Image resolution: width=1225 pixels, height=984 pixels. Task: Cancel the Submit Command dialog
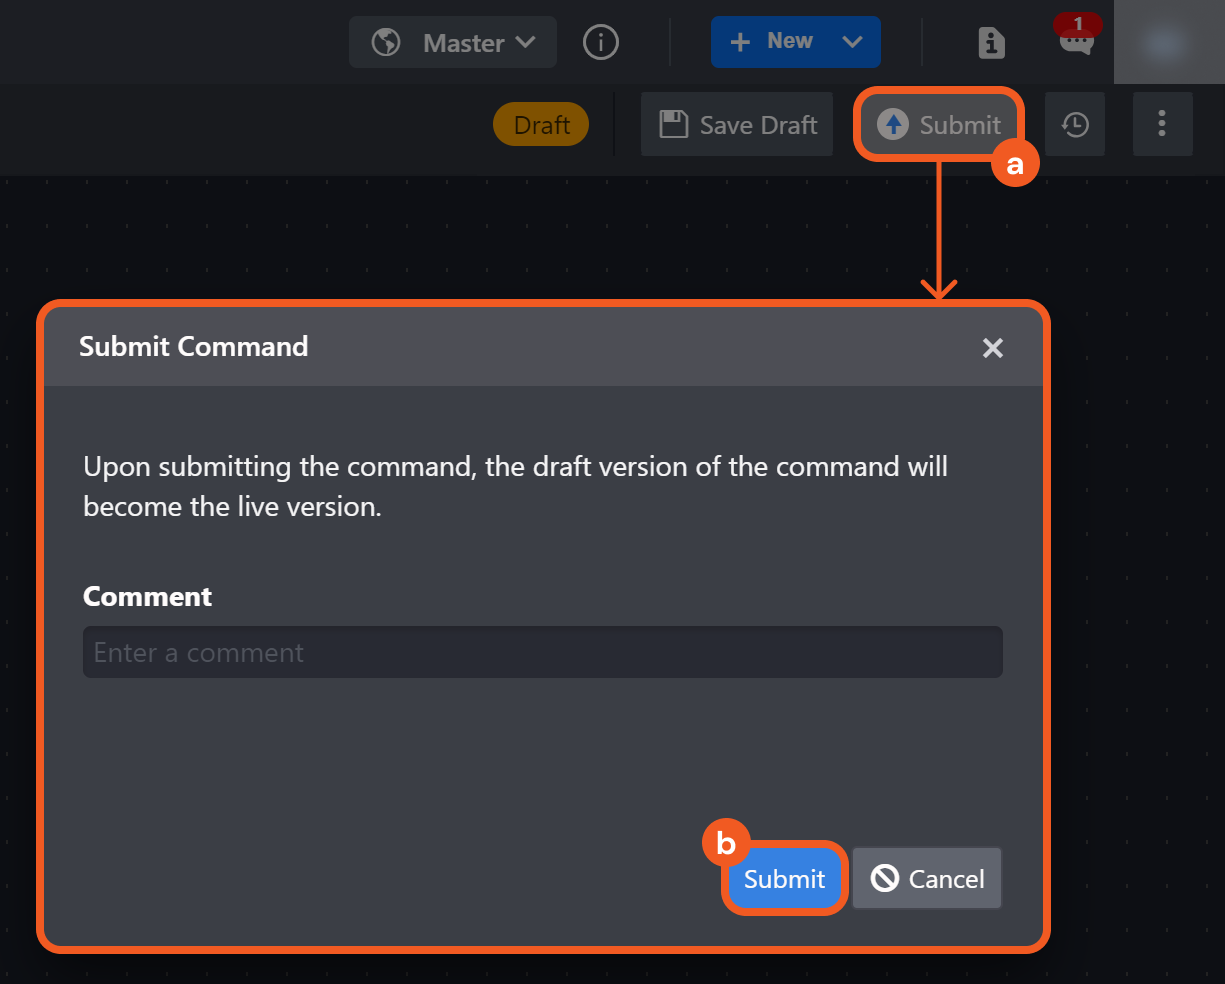coord(927,879)
